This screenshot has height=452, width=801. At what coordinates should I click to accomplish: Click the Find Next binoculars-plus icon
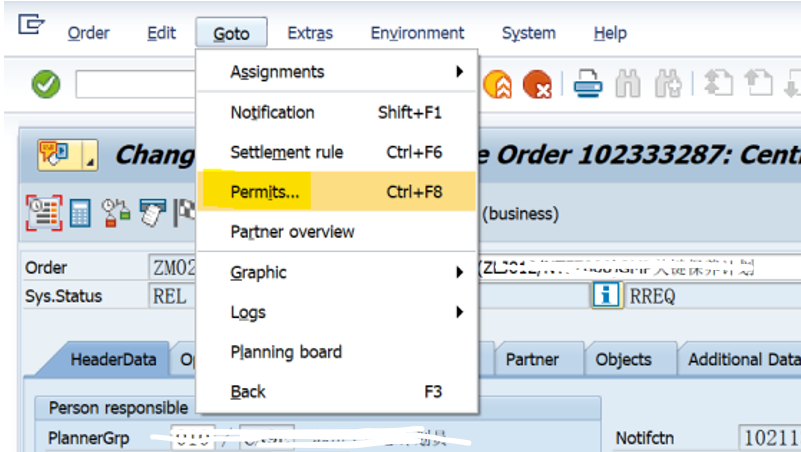click(x=668, y=84)
